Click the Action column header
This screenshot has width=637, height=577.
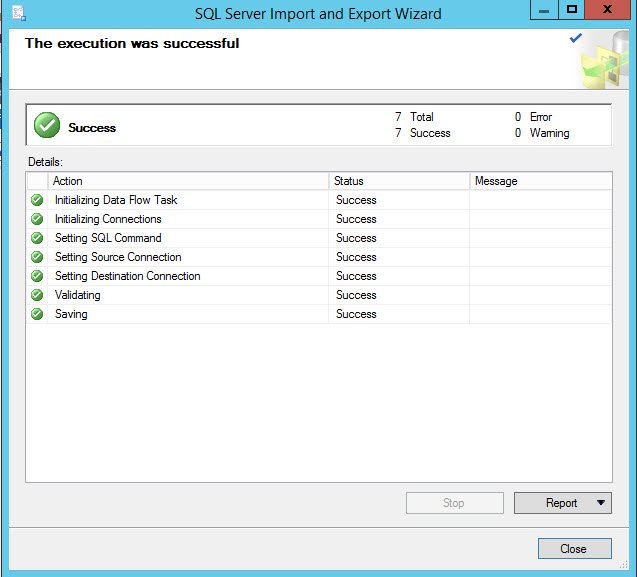[x=188, y=181]
